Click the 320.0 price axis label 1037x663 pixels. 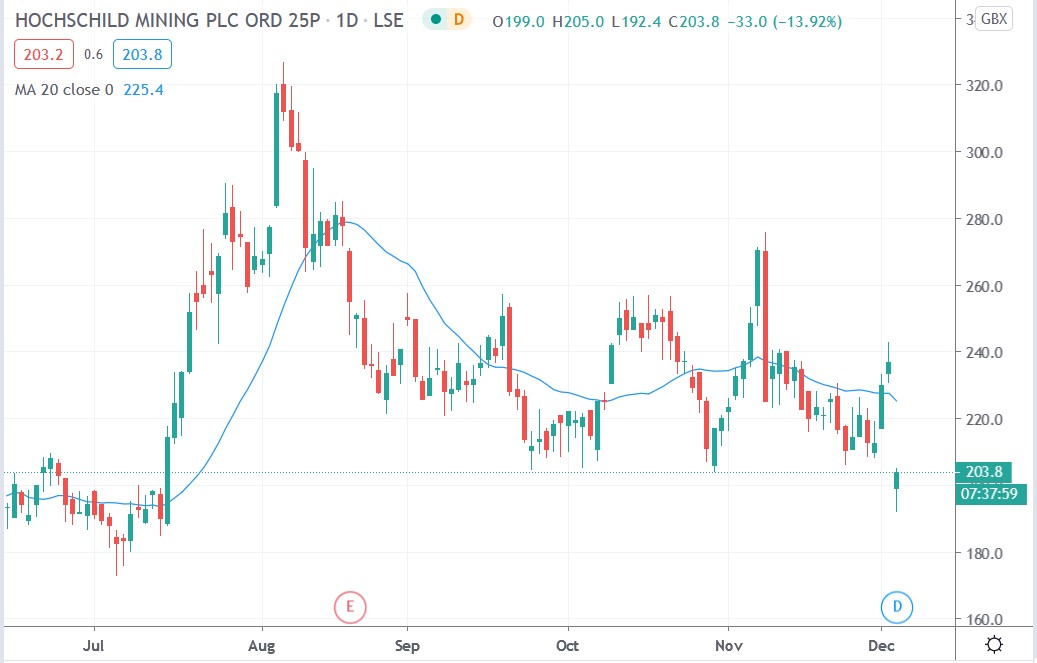tap(984, 86)
